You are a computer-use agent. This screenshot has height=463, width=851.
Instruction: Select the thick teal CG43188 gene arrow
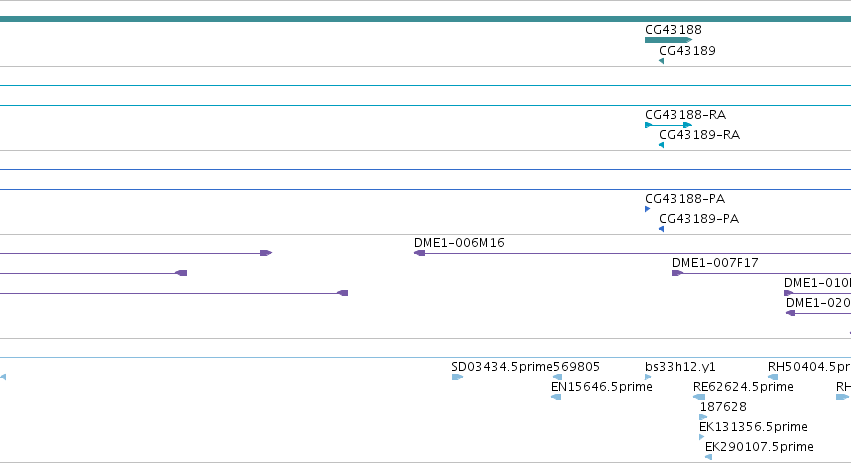(669, 40)
